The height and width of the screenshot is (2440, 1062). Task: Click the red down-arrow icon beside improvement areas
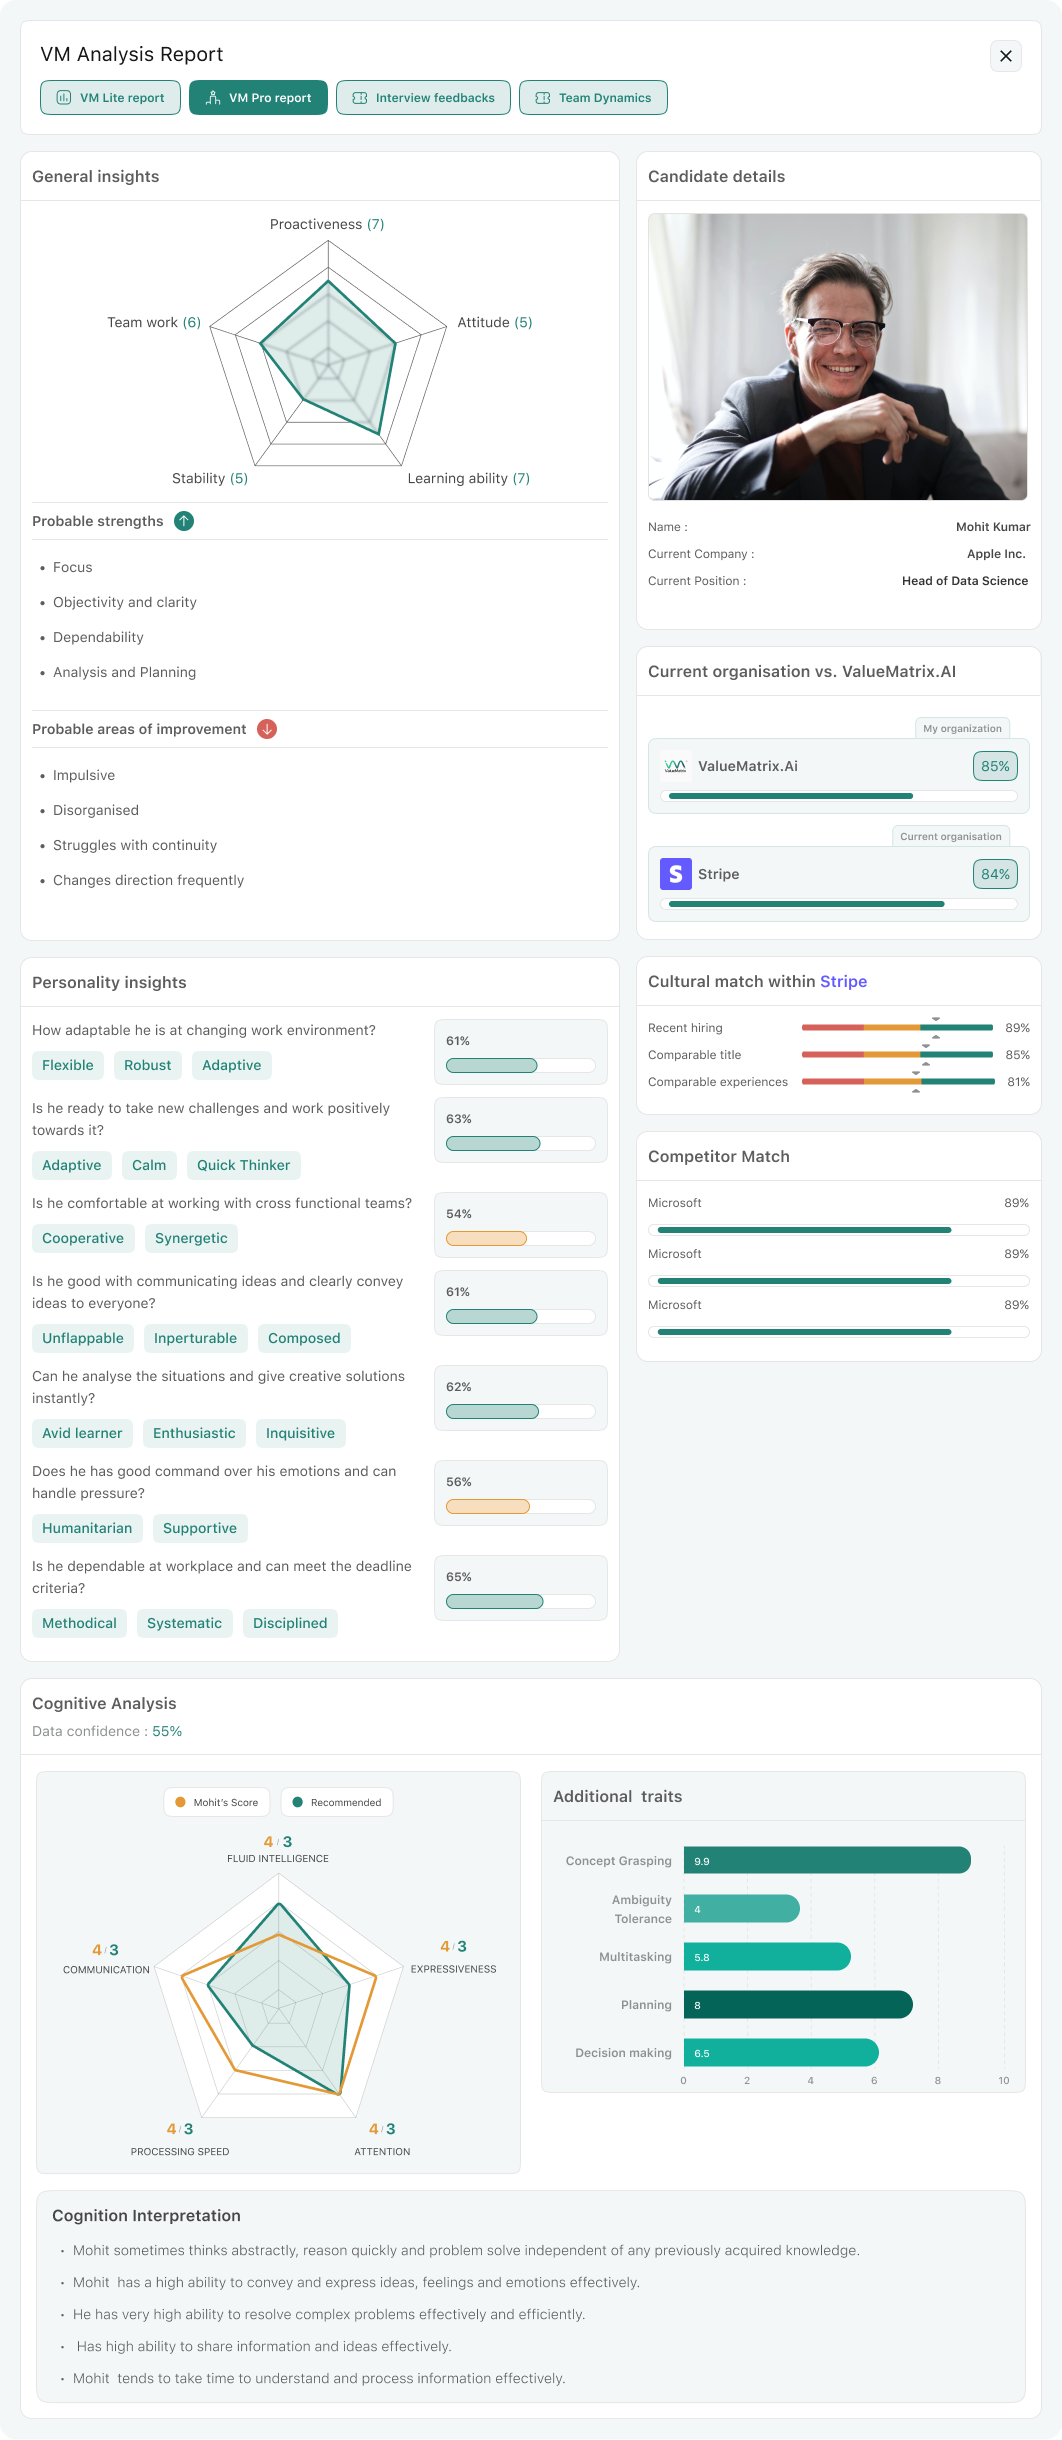267,729
